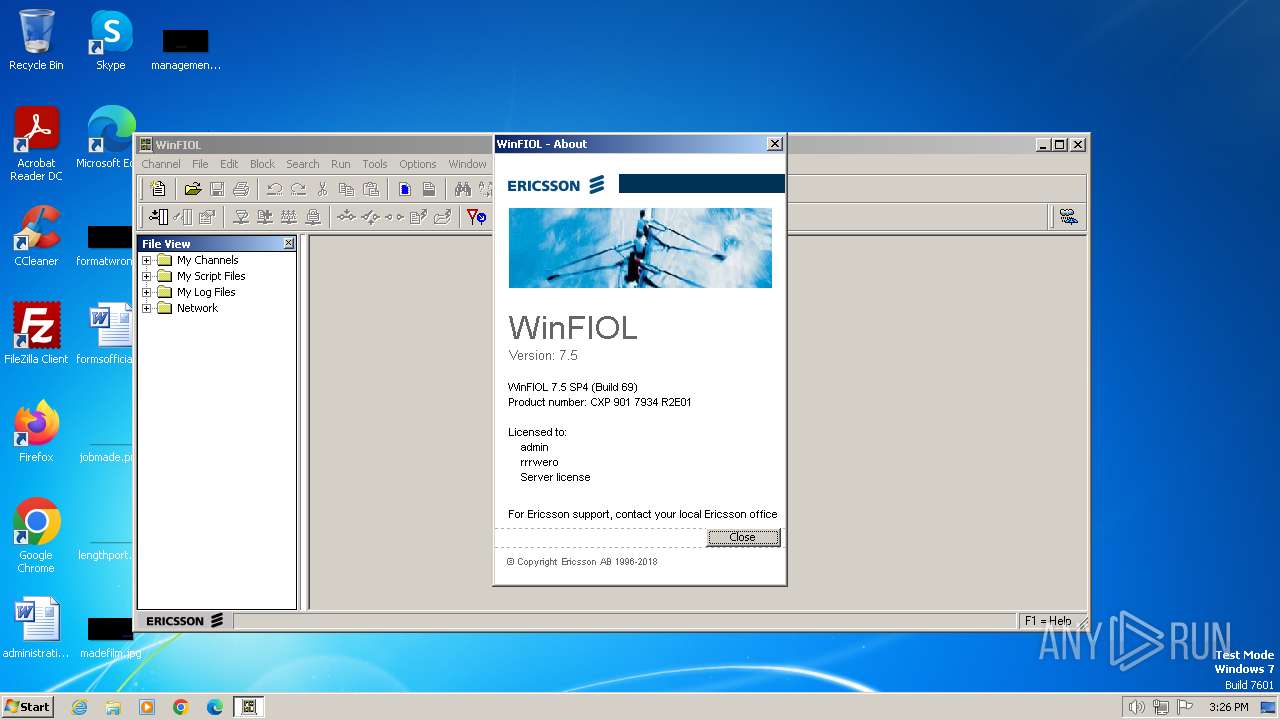Close the File View panel

(x=289, y=243)
